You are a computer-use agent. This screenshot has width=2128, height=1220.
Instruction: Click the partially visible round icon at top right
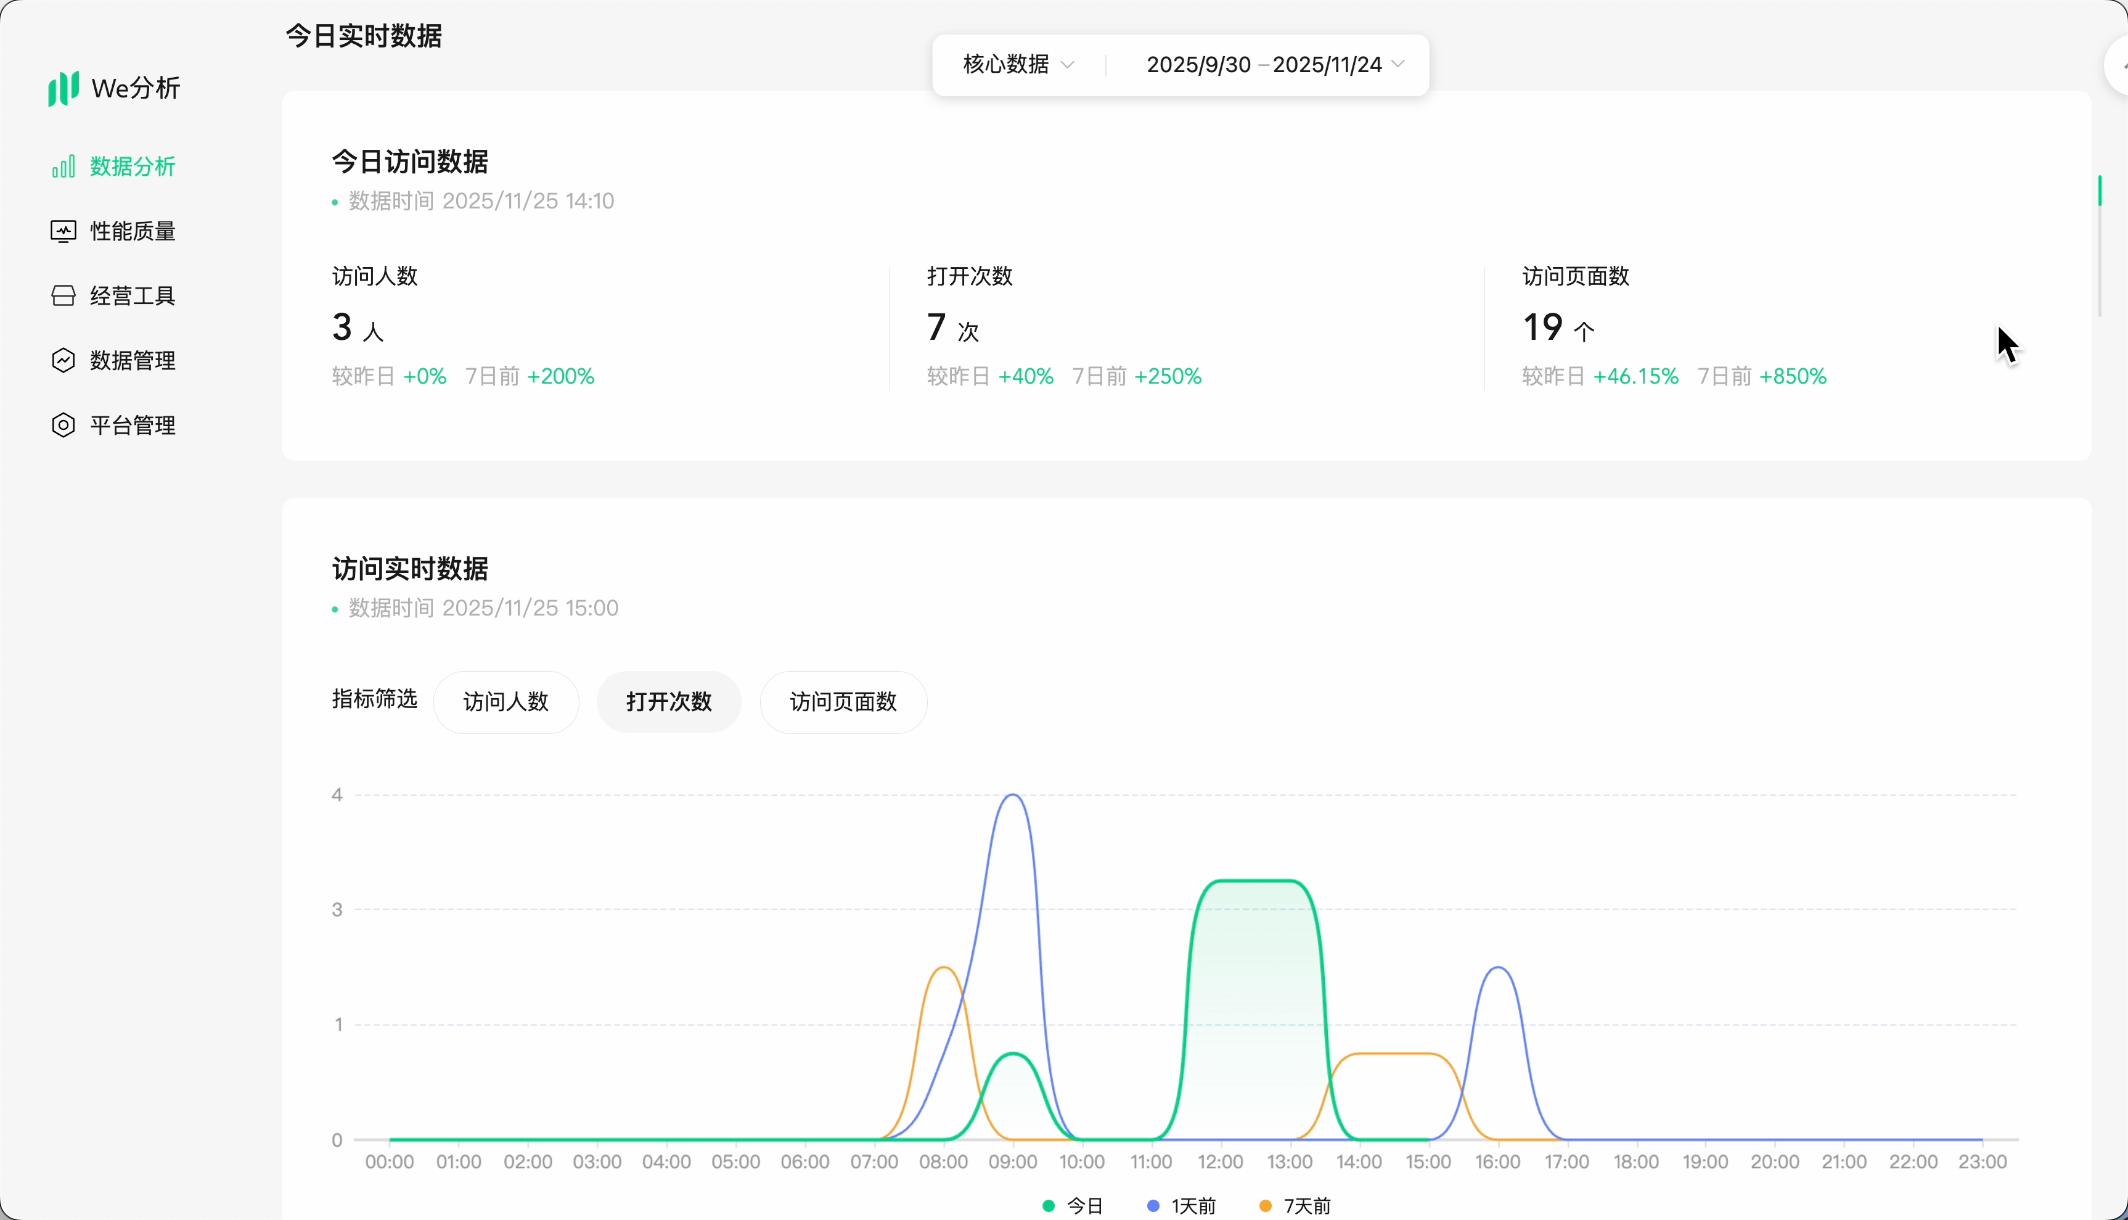(2118, 66)
